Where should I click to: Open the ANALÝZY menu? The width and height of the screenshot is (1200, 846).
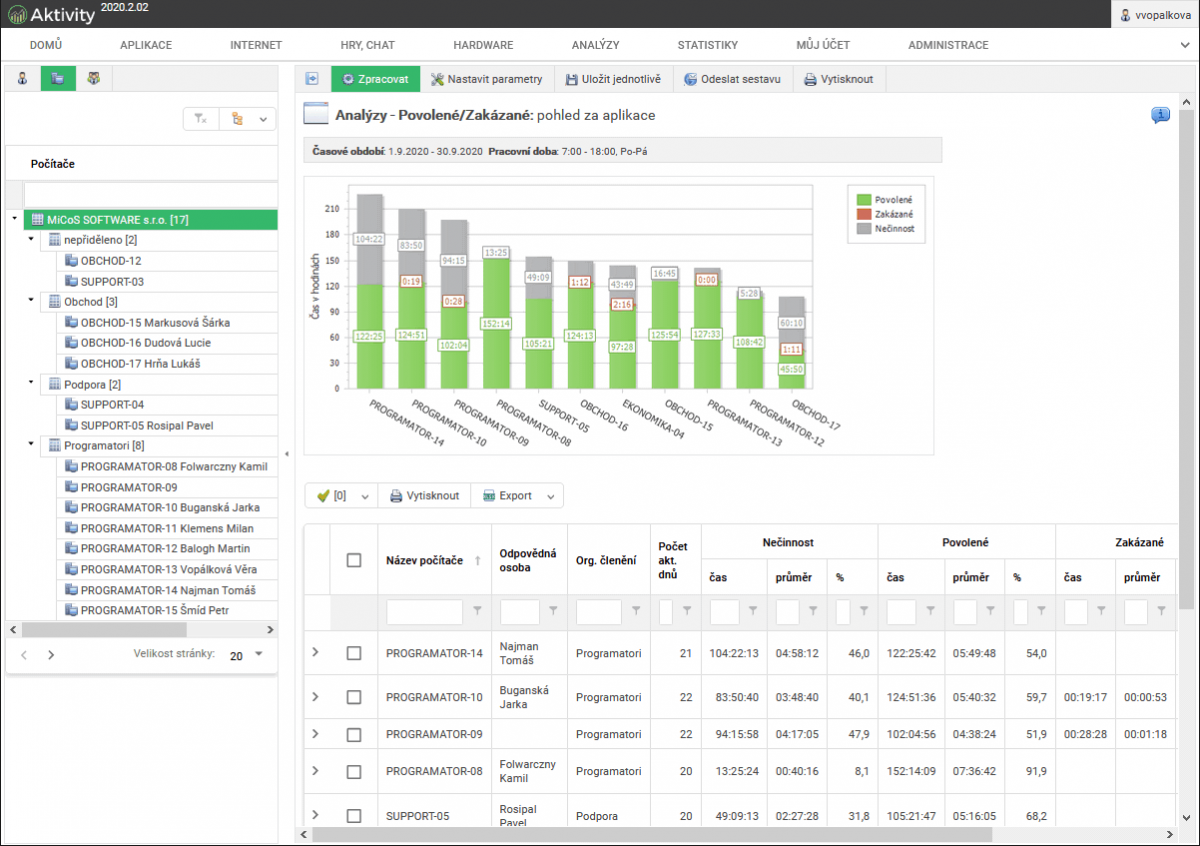[x=595, y=45]
